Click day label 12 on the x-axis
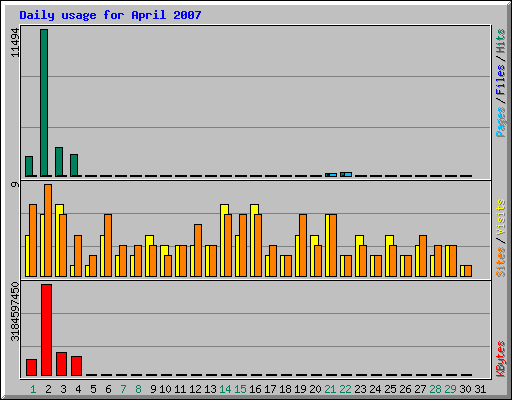 195,389
